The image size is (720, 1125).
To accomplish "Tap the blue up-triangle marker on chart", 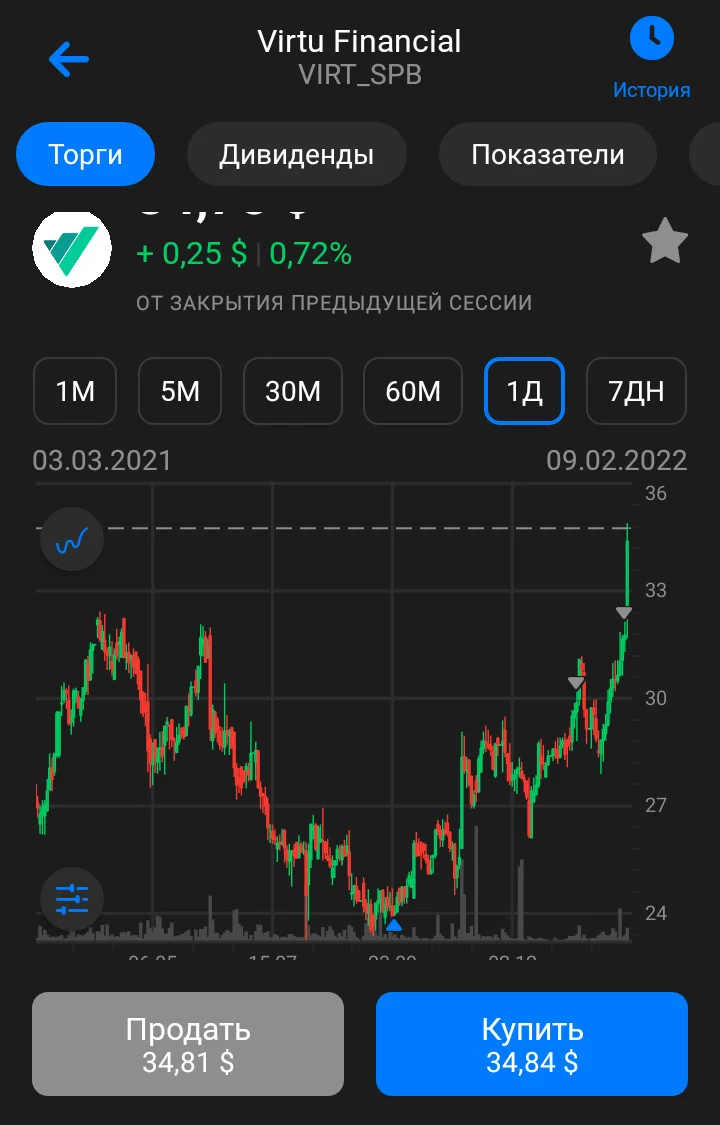I will click(394, 926).
